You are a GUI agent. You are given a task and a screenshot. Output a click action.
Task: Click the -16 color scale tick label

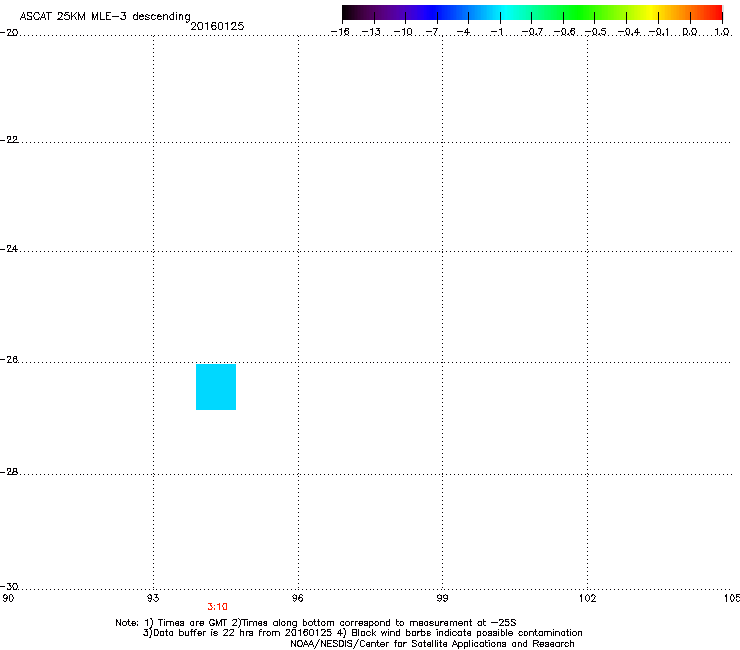[x=340, y=32]
